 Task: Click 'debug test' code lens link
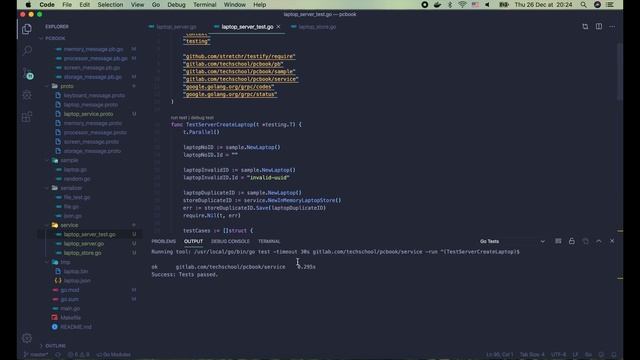click(202, 118)
